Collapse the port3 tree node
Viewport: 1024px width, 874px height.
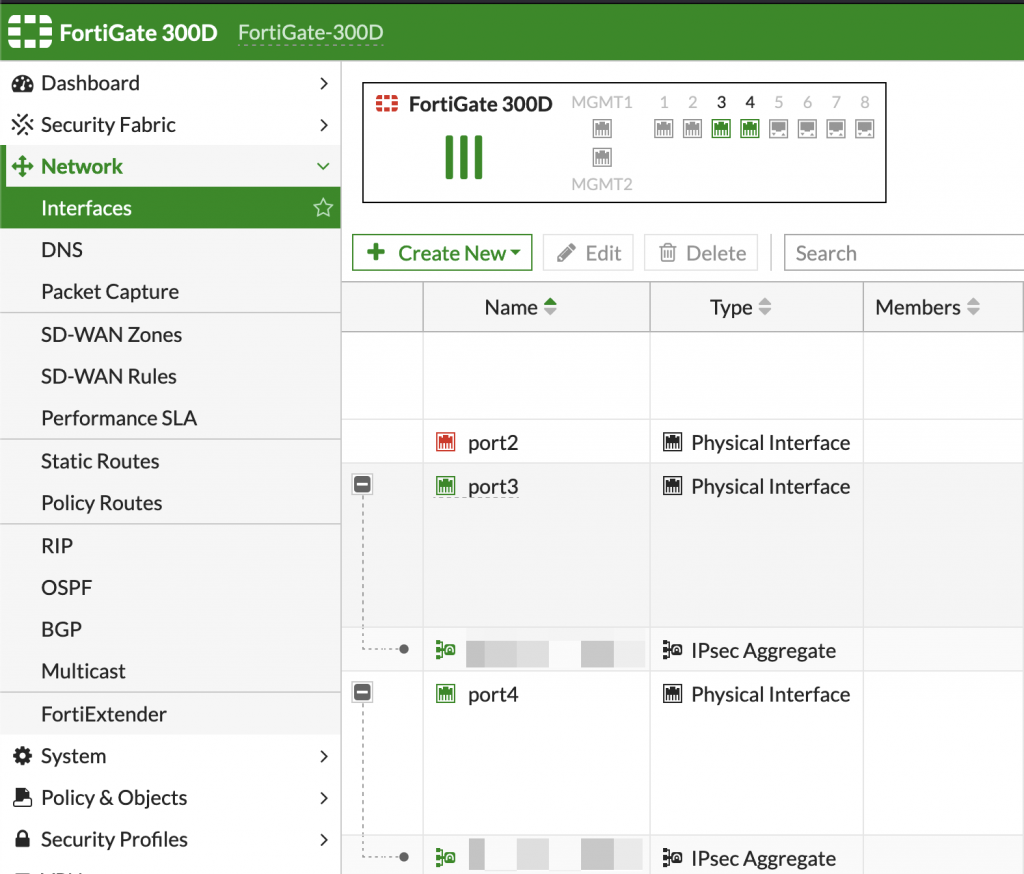(x=362, y=485)
